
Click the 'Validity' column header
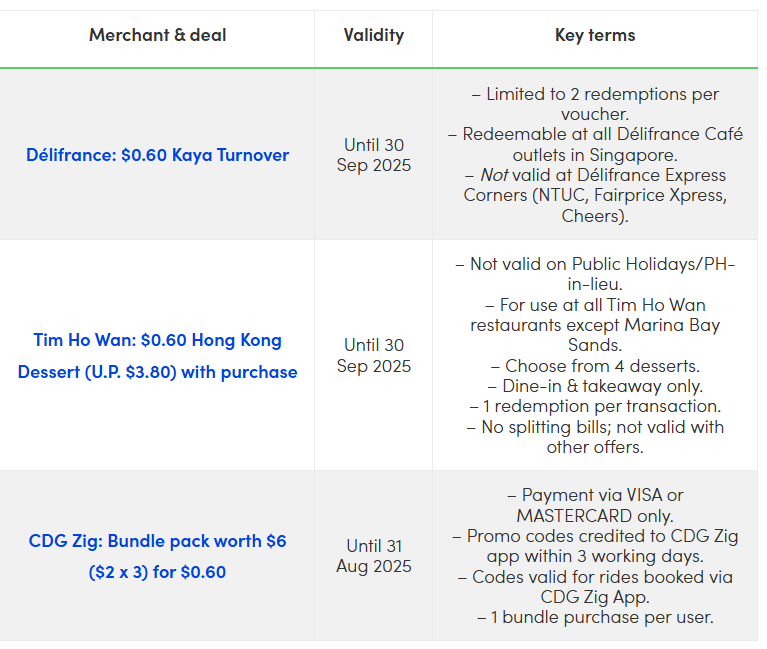[x=373, y=35]
